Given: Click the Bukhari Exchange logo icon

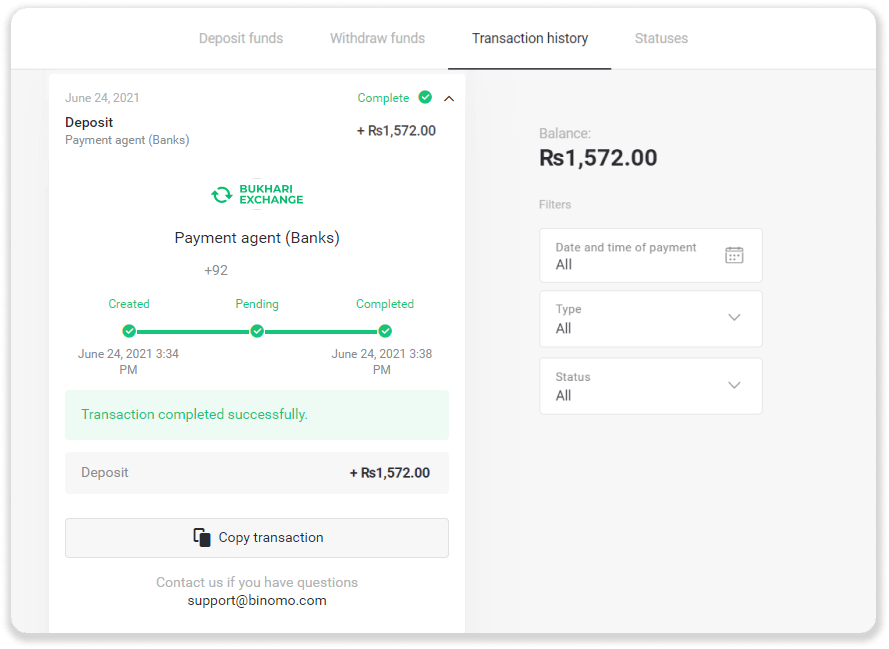Looking at the screenshot, I should (222, 195).
